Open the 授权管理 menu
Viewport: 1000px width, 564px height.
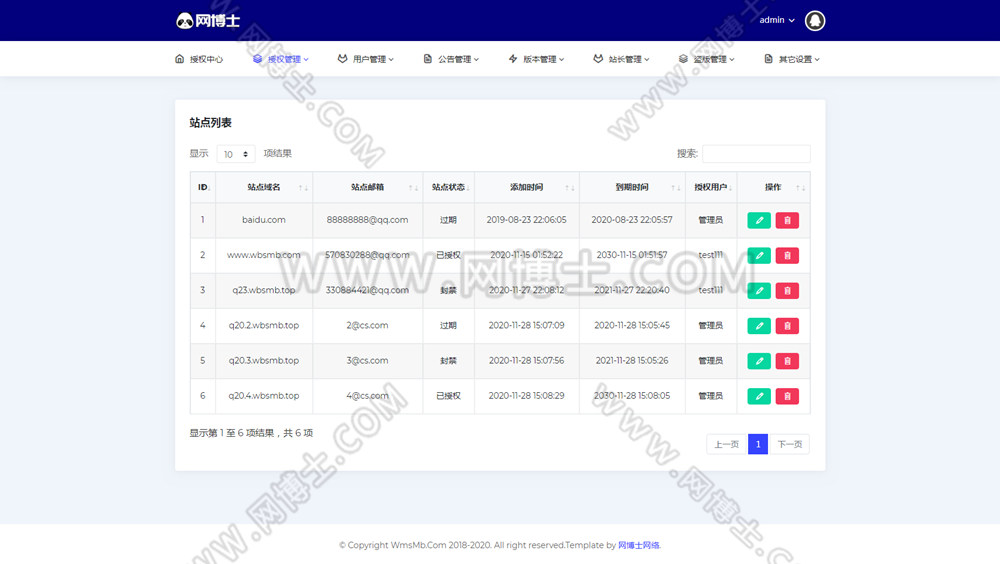(x=281, y=59)
